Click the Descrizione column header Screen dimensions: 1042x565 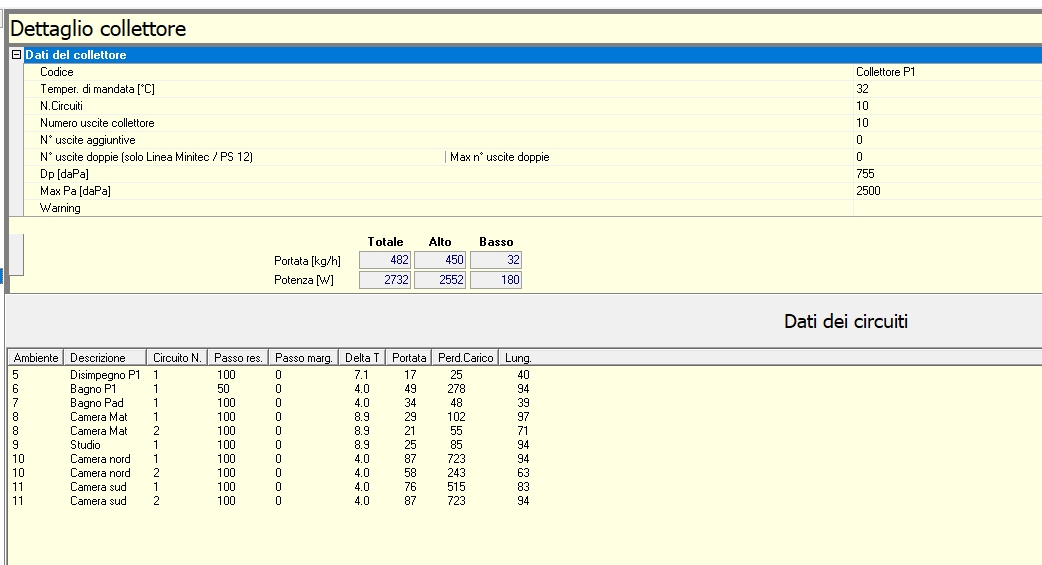click(98, 358)
